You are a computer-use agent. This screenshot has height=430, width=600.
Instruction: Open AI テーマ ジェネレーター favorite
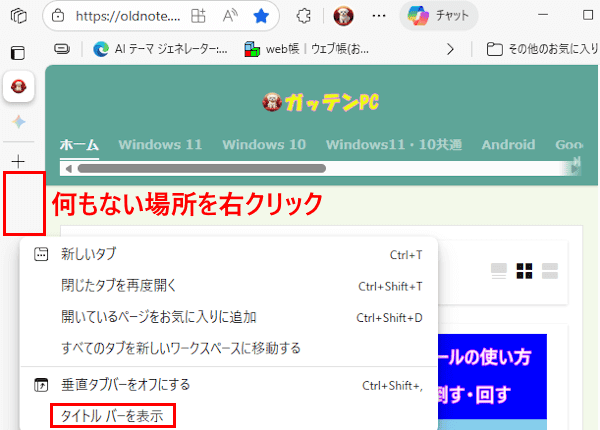point(160,49)
